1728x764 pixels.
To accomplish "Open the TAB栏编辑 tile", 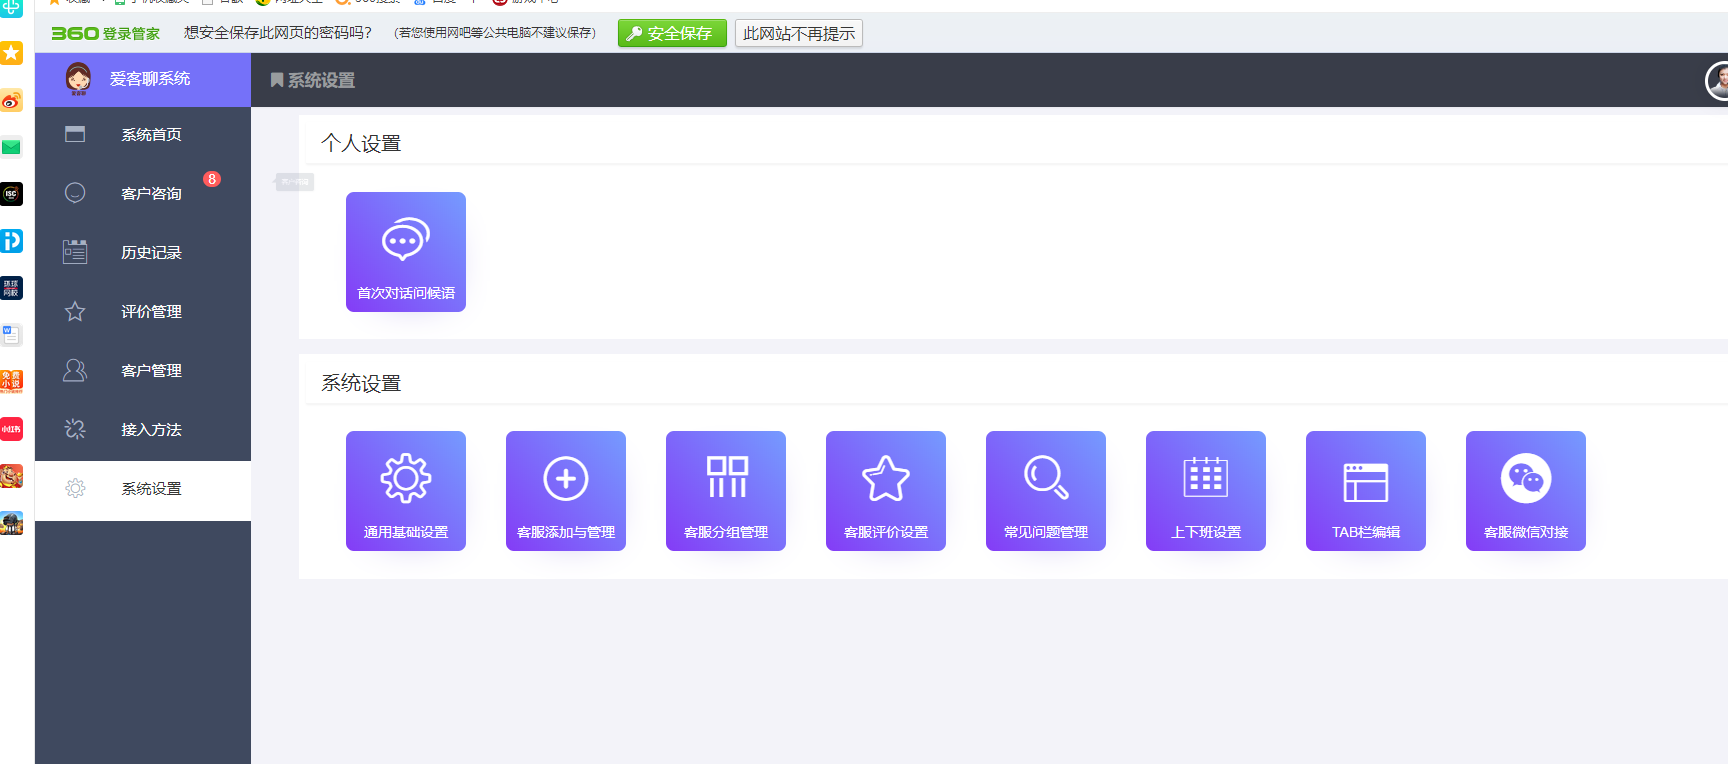I will click(1365, 491).
